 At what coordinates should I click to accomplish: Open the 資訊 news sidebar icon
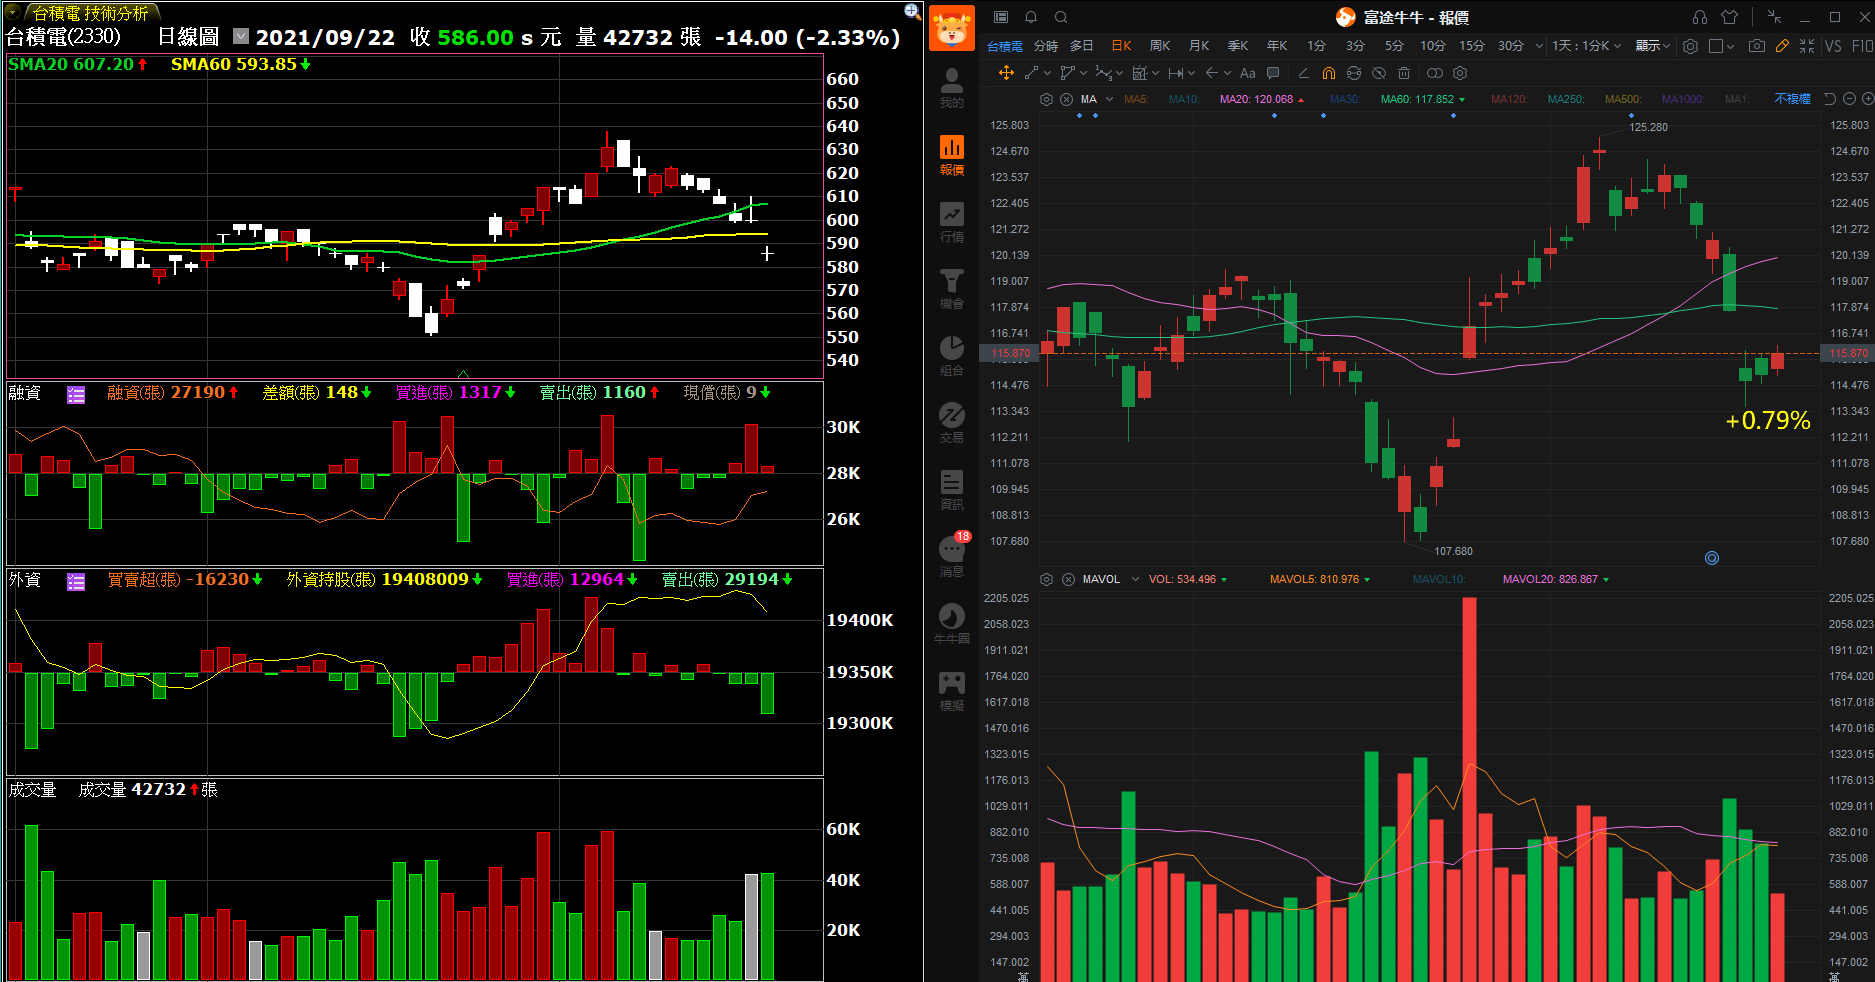coord(952,490)
